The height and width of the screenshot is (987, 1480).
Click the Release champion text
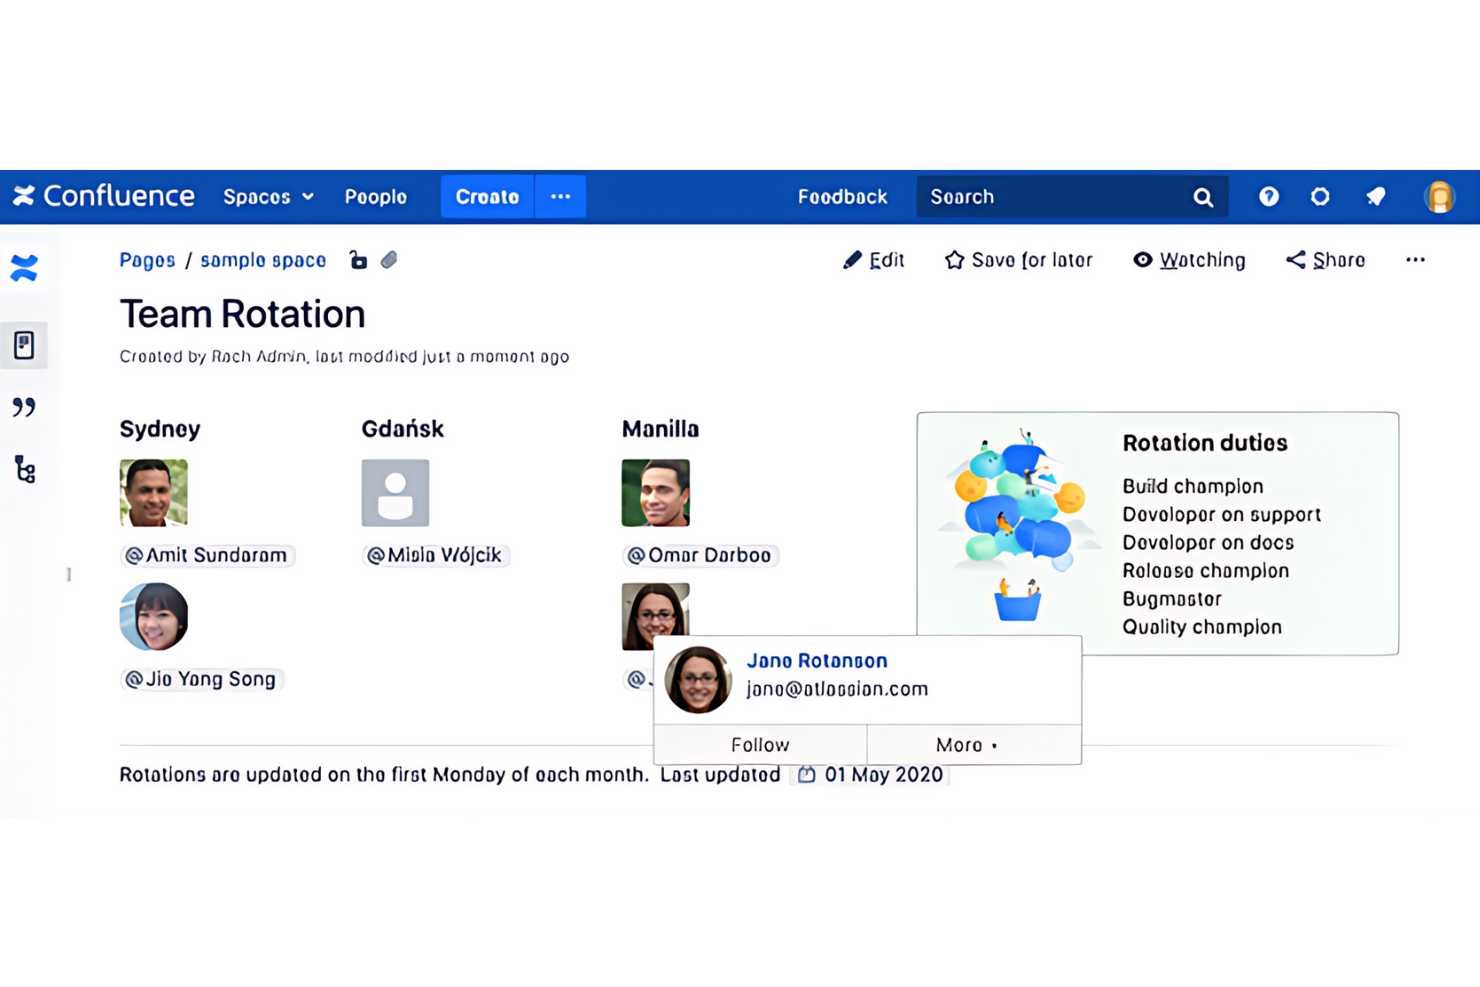1205,570
